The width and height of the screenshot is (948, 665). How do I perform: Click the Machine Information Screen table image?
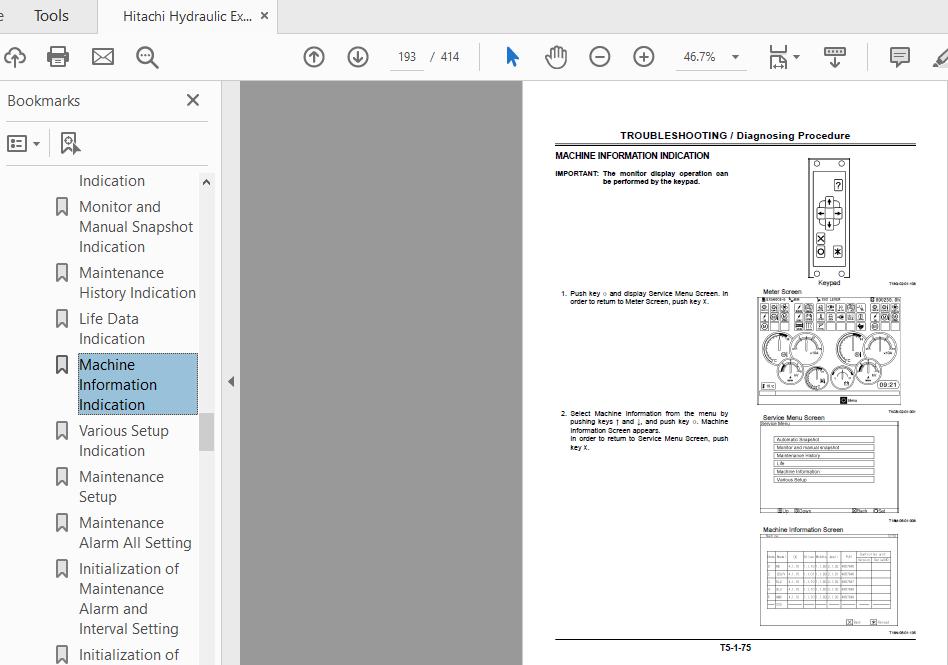coord(829,580)
